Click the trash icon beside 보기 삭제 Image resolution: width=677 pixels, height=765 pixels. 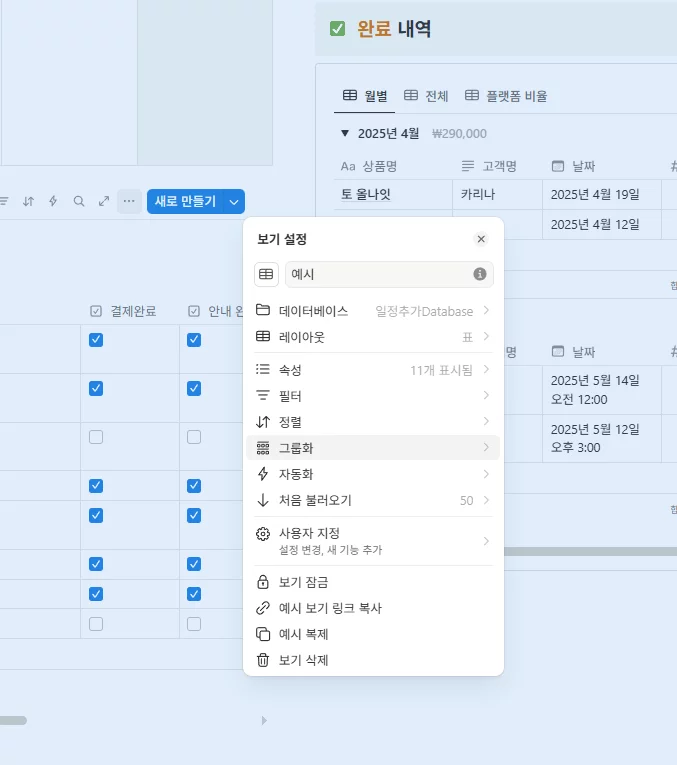[x=263, y=660]
